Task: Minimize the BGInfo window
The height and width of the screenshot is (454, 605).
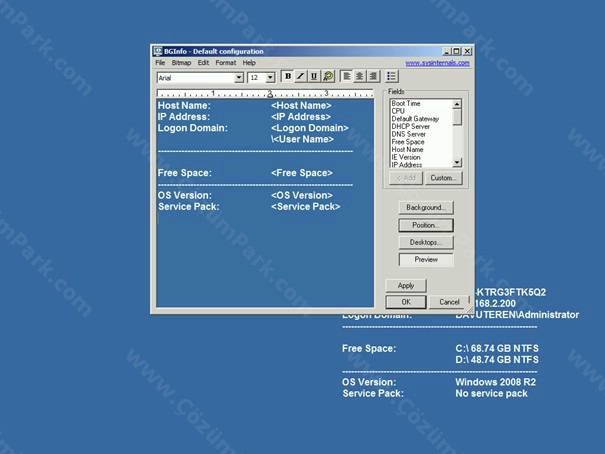Action: pos(447,51)
